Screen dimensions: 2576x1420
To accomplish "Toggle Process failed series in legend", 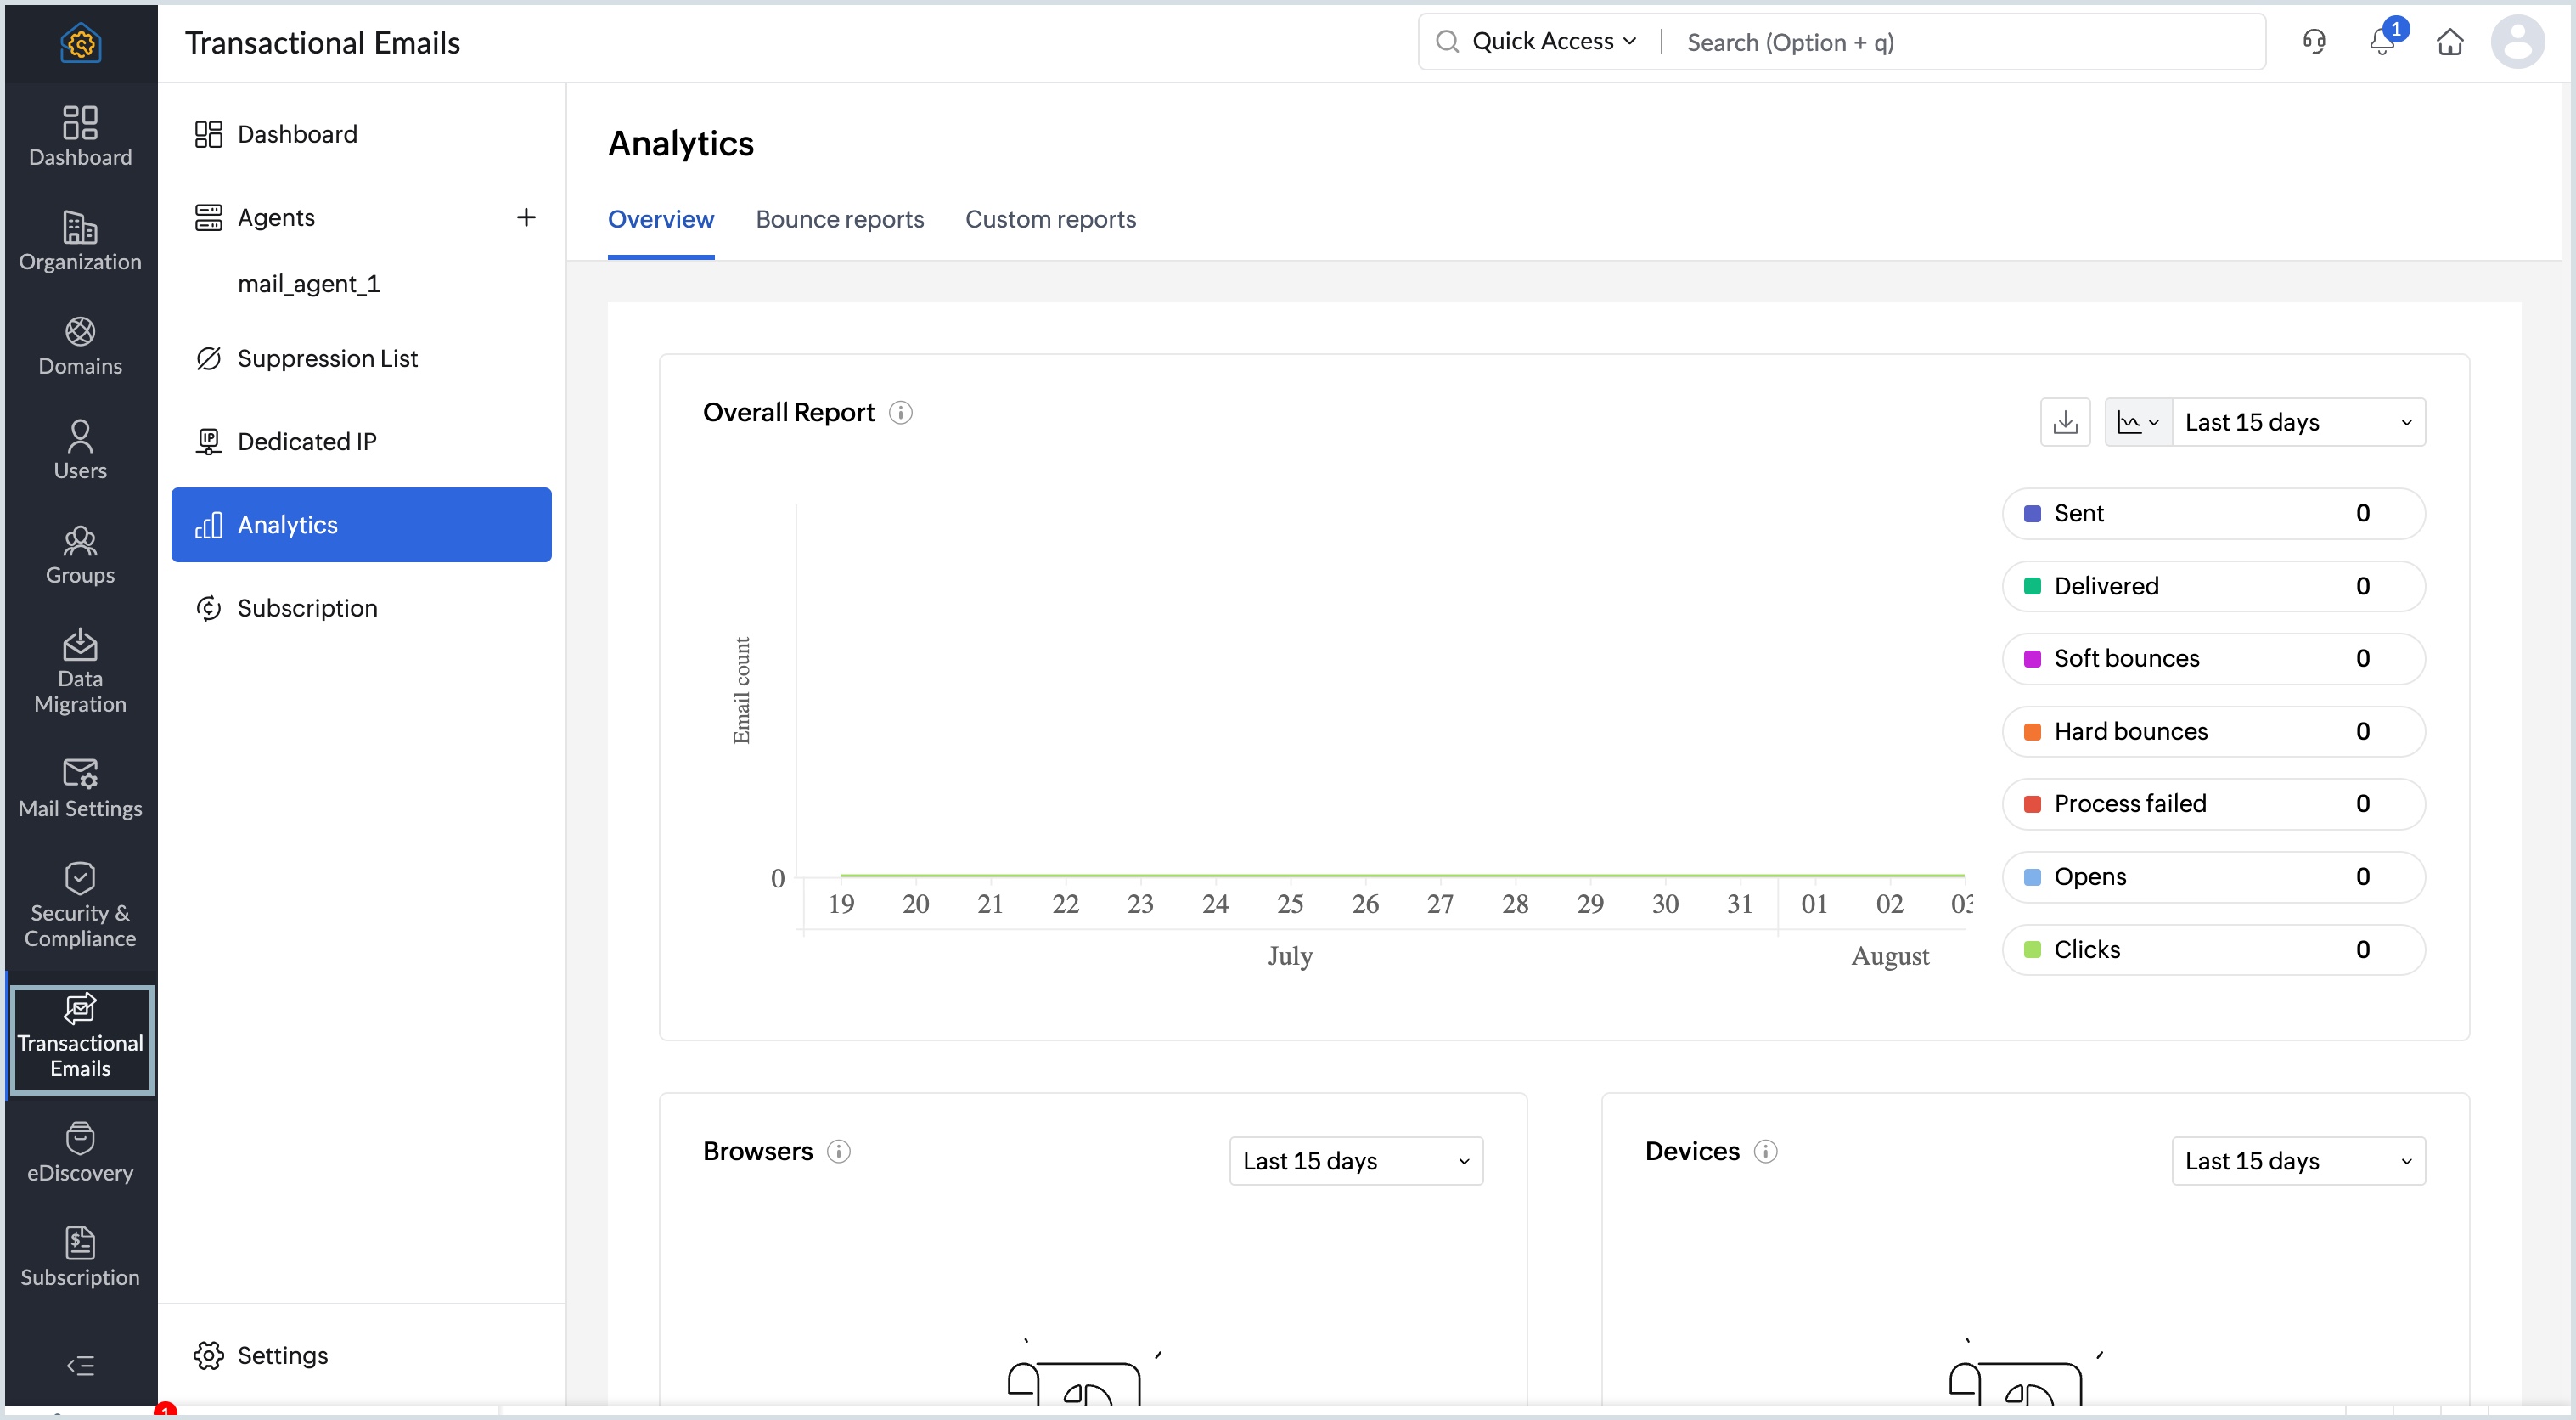I will coord(2214,803).
